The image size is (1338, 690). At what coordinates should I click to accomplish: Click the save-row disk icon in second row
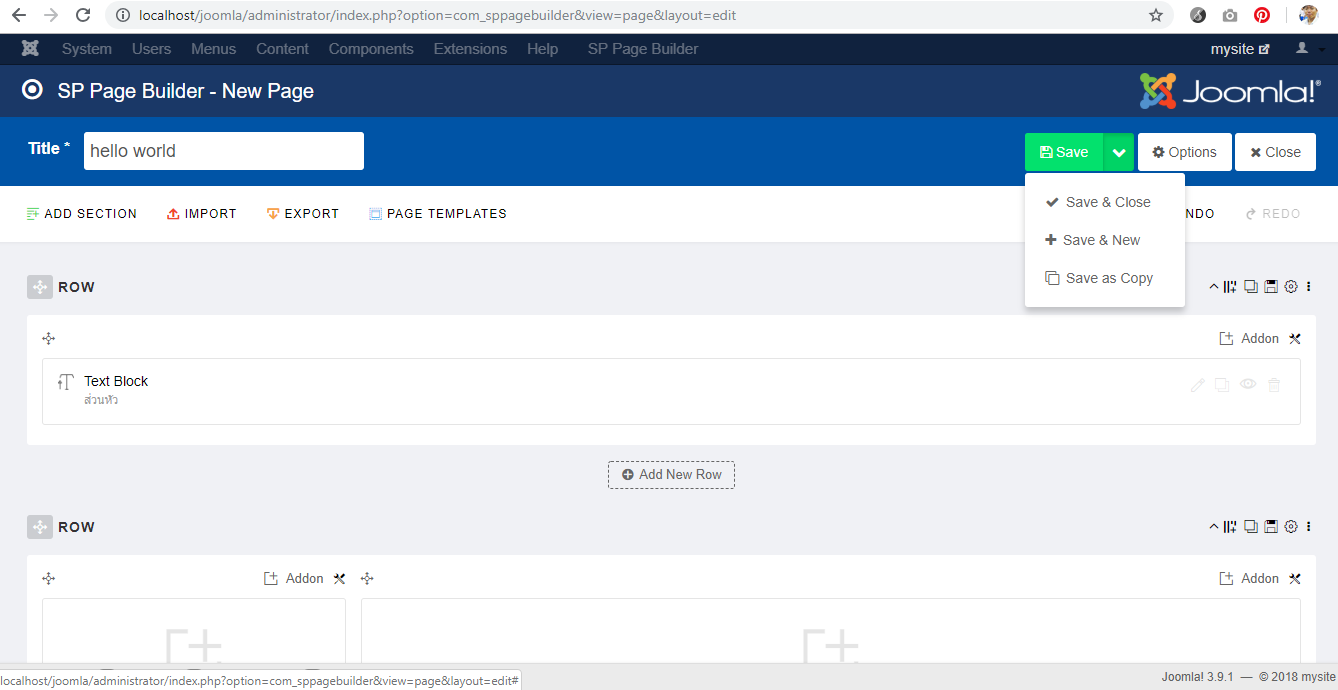pos(1271,527)
